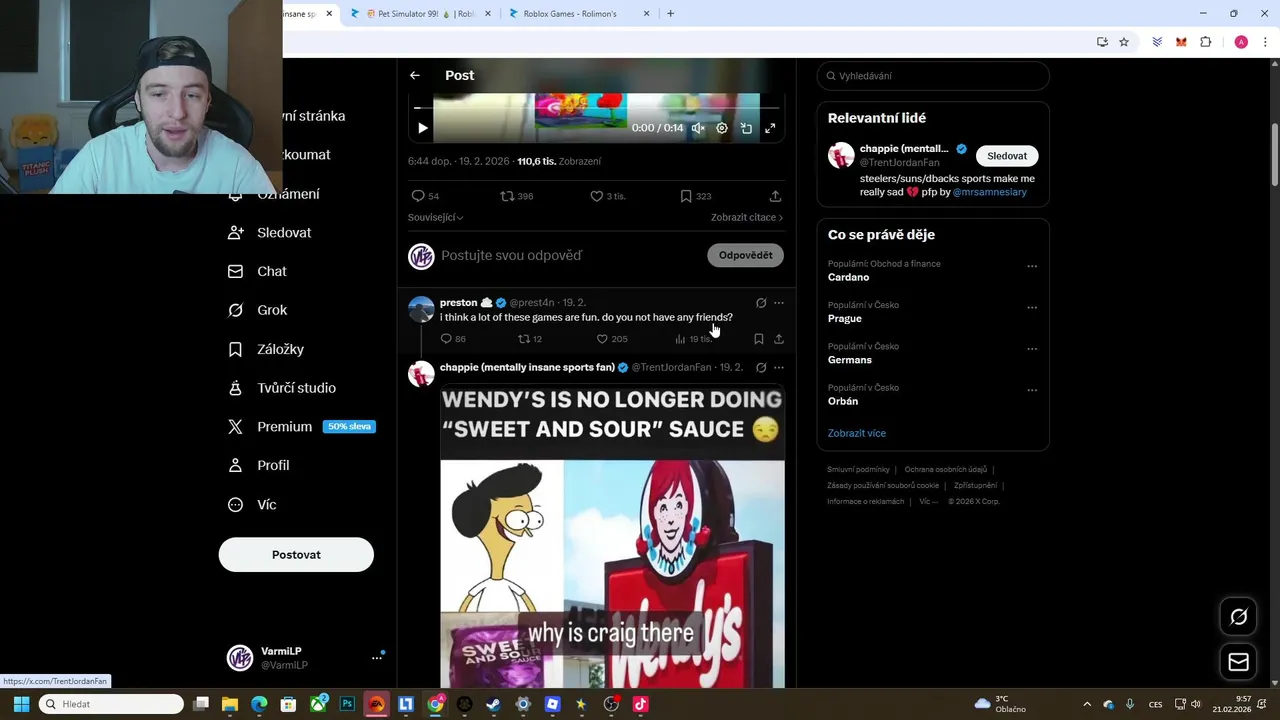Open the Wendy's sweet and sour image
1280x720 pixels.
612,537
